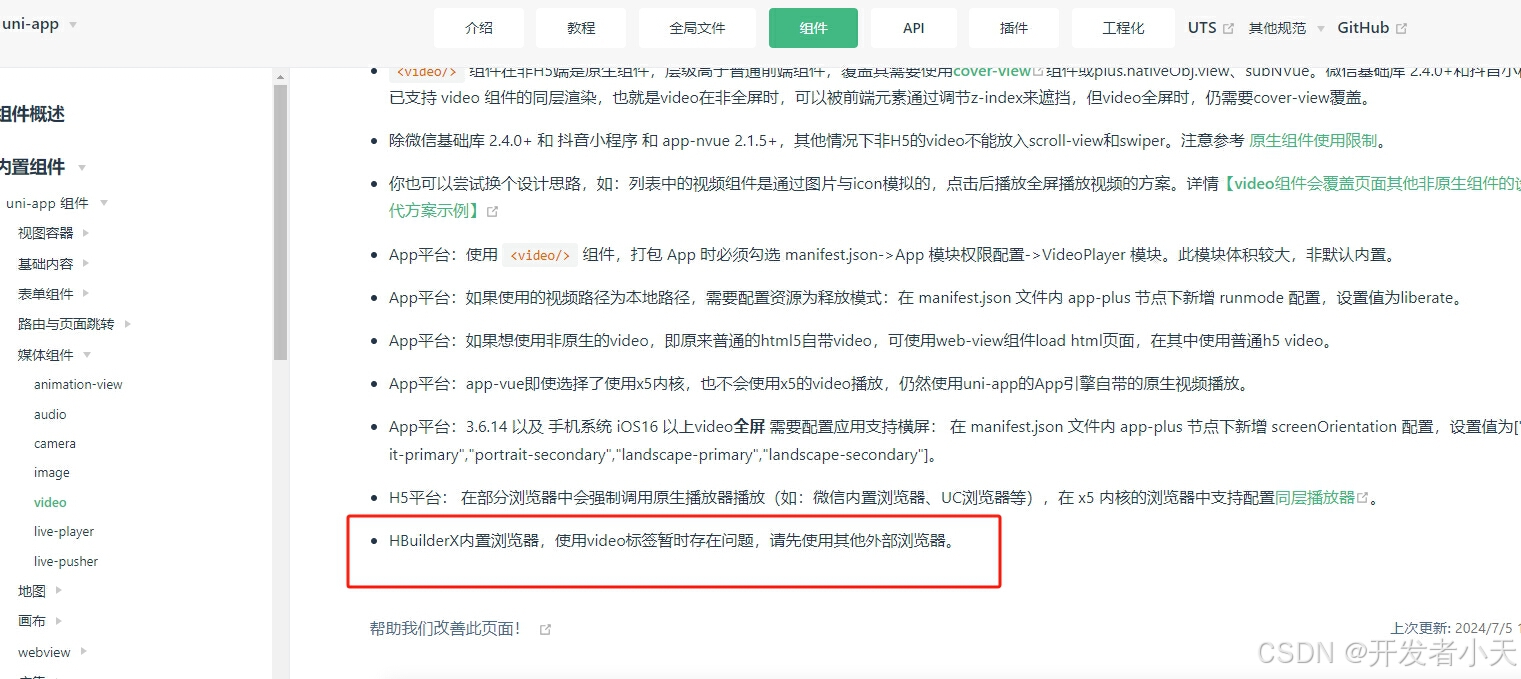Click external-link icon after 同层播放器
This screenshot has width=1521, height=679.
coord(1362,498)
